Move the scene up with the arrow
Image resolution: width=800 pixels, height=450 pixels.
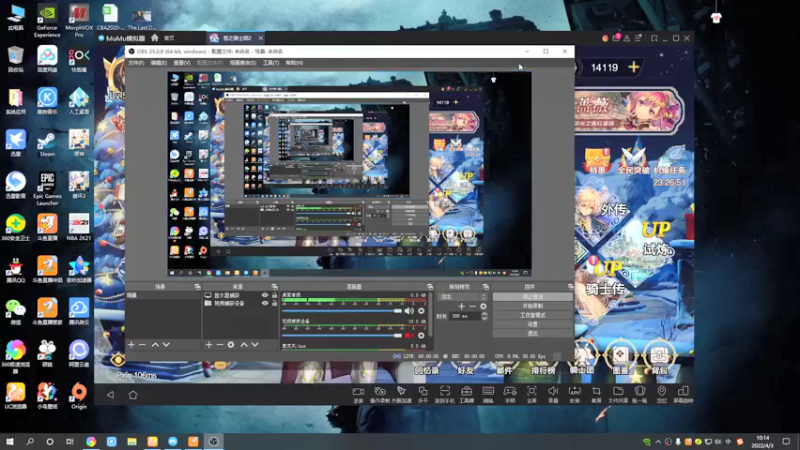(155, 345)
